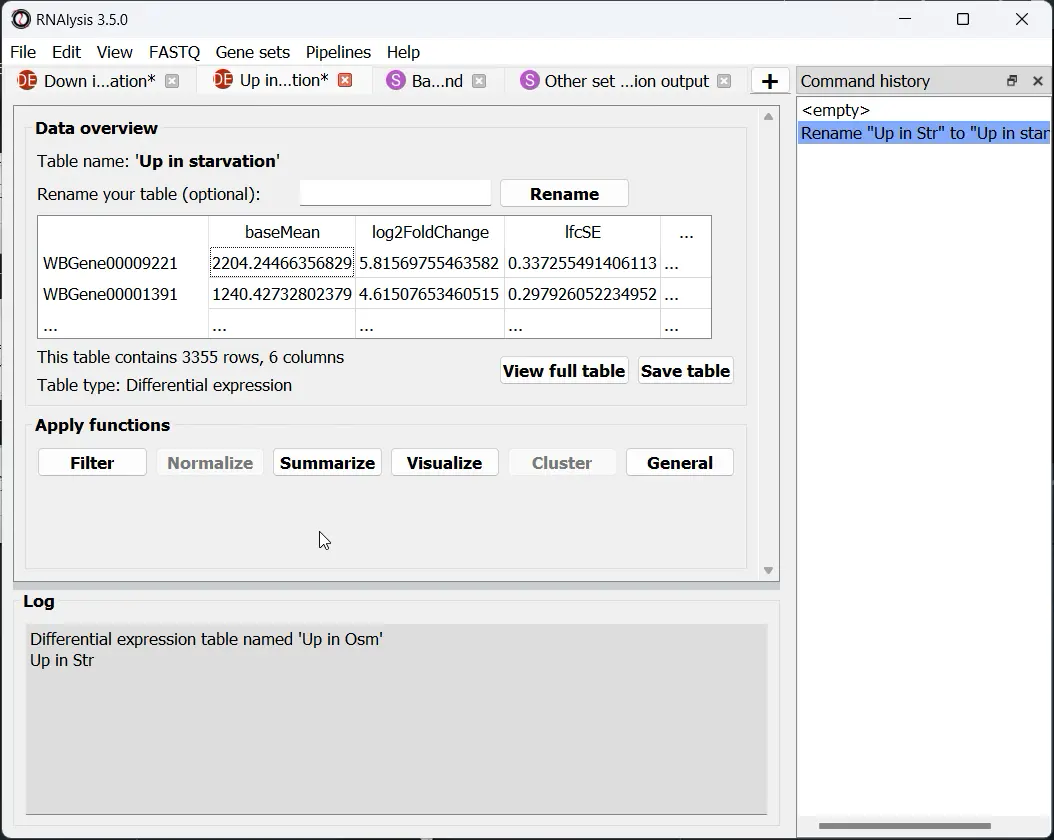
Task: Close the 'Up in...tion' tab
Action: (345, 80)
